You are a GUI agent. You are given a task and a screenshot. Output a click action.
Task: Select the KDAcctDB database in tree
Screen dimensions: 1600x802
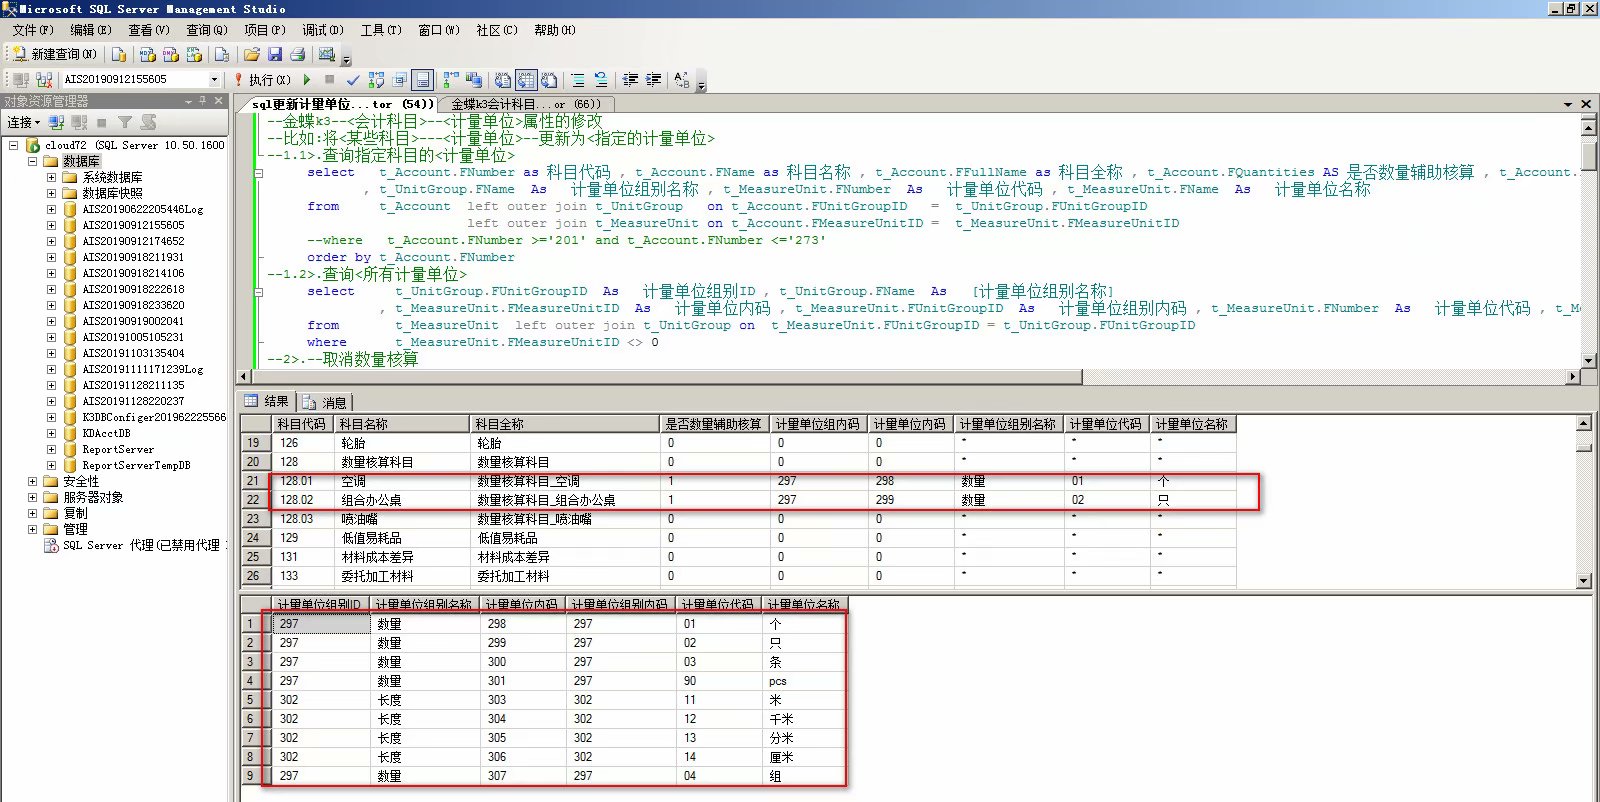point(106,433)
